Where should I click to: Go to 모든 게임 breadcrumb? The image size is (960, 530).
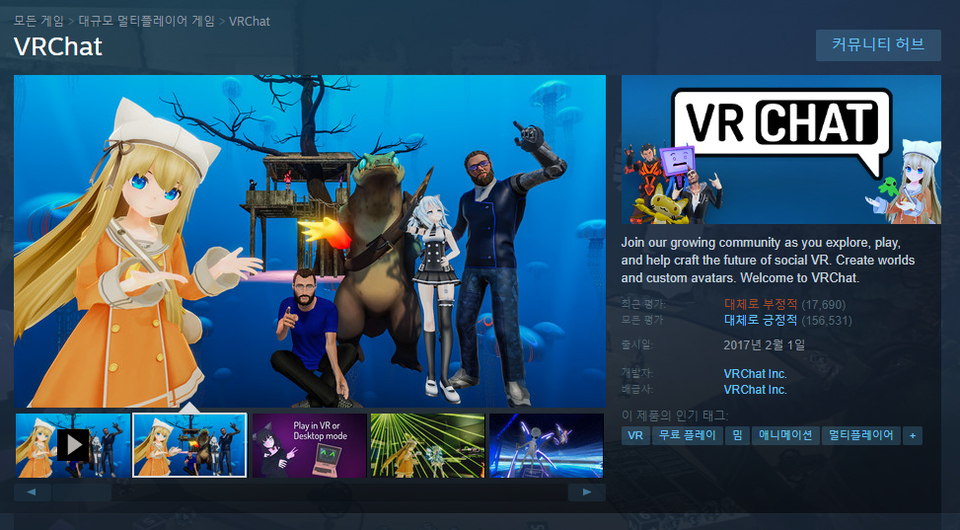38,21
